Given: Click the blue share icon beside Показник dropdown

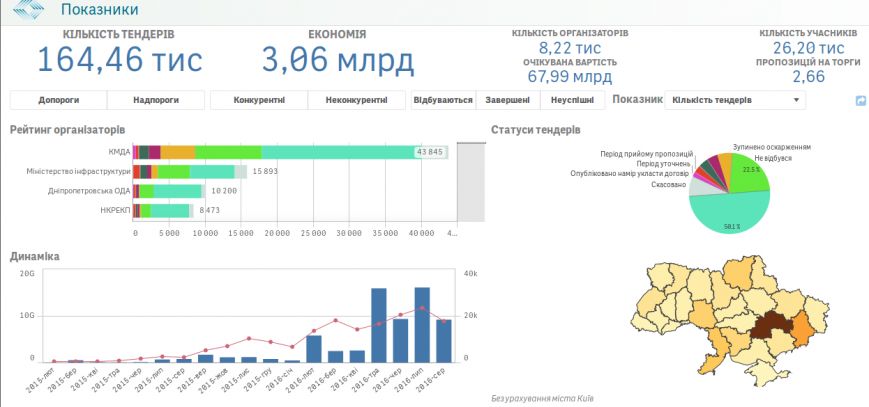Looking at the screenshot, I should tap(861, 100).
